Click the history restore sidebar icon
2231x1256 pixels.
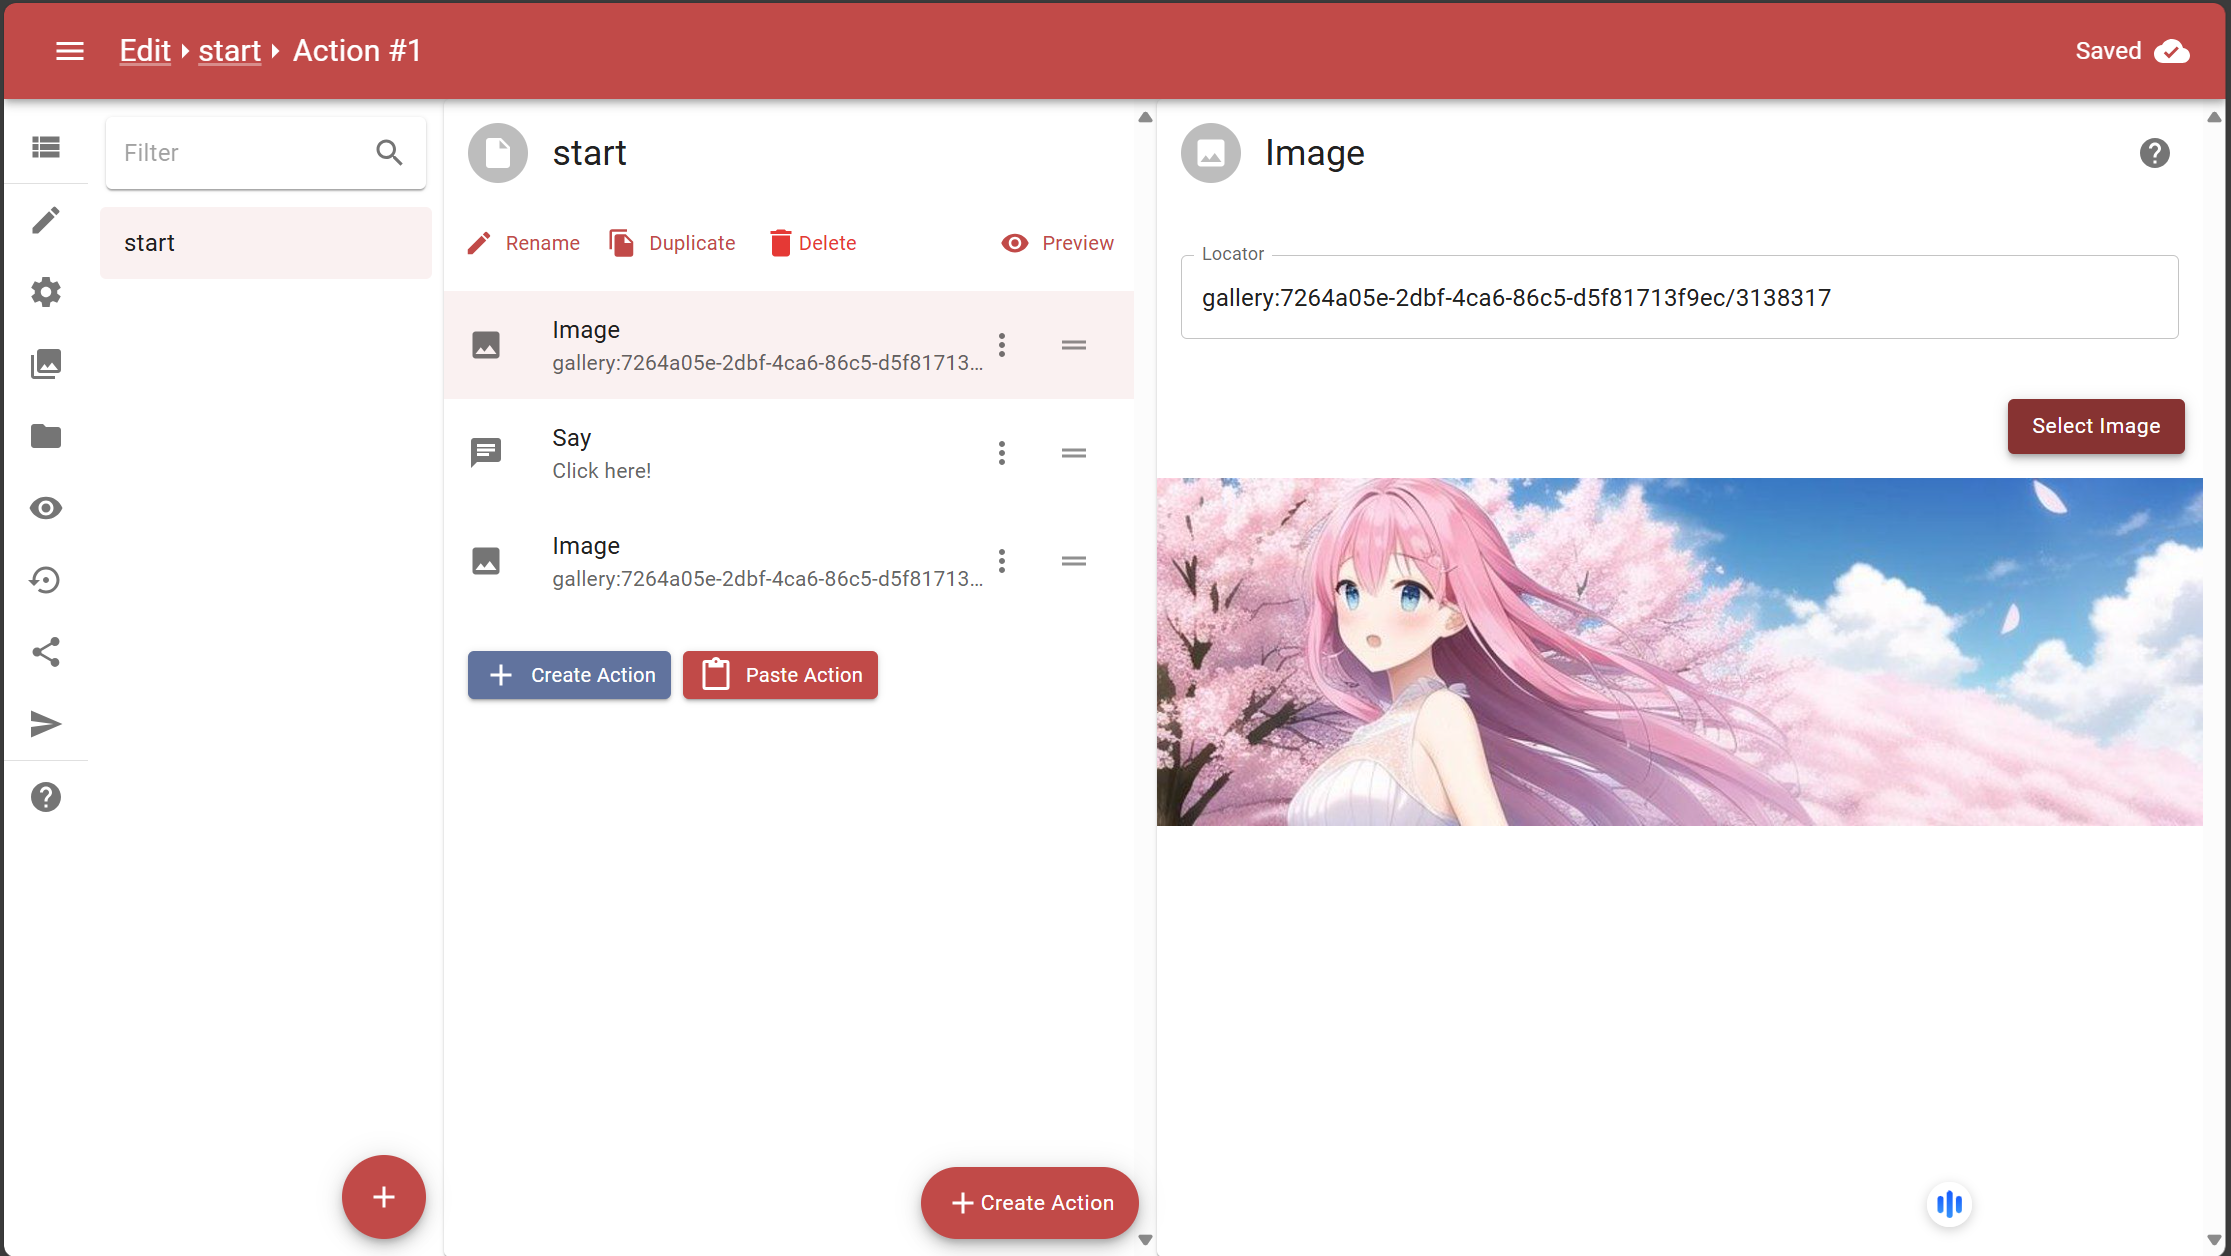pos(46,580)
